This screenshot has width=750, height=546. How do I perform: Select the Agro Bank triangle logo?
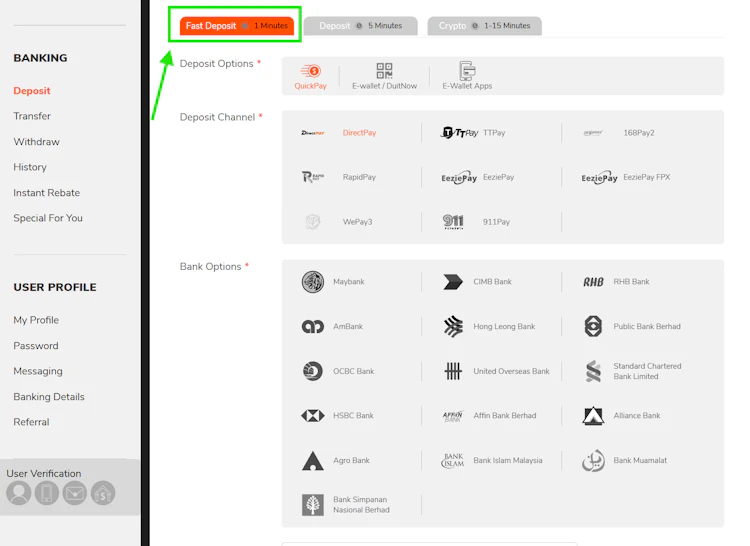click(x=313, y=461)
